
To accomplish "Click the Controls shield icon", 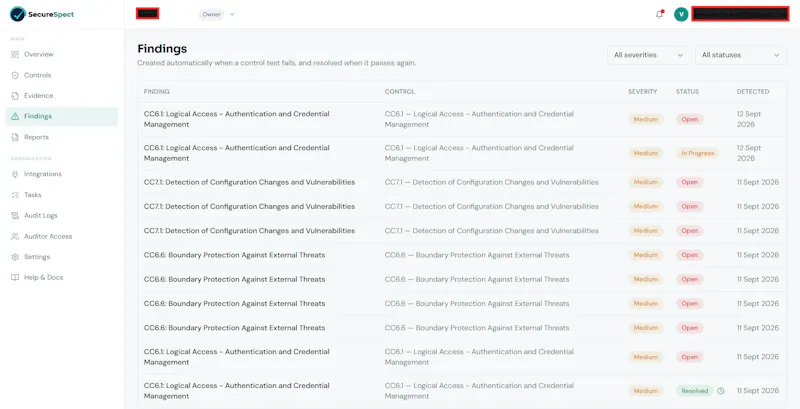I will point(15,75).
